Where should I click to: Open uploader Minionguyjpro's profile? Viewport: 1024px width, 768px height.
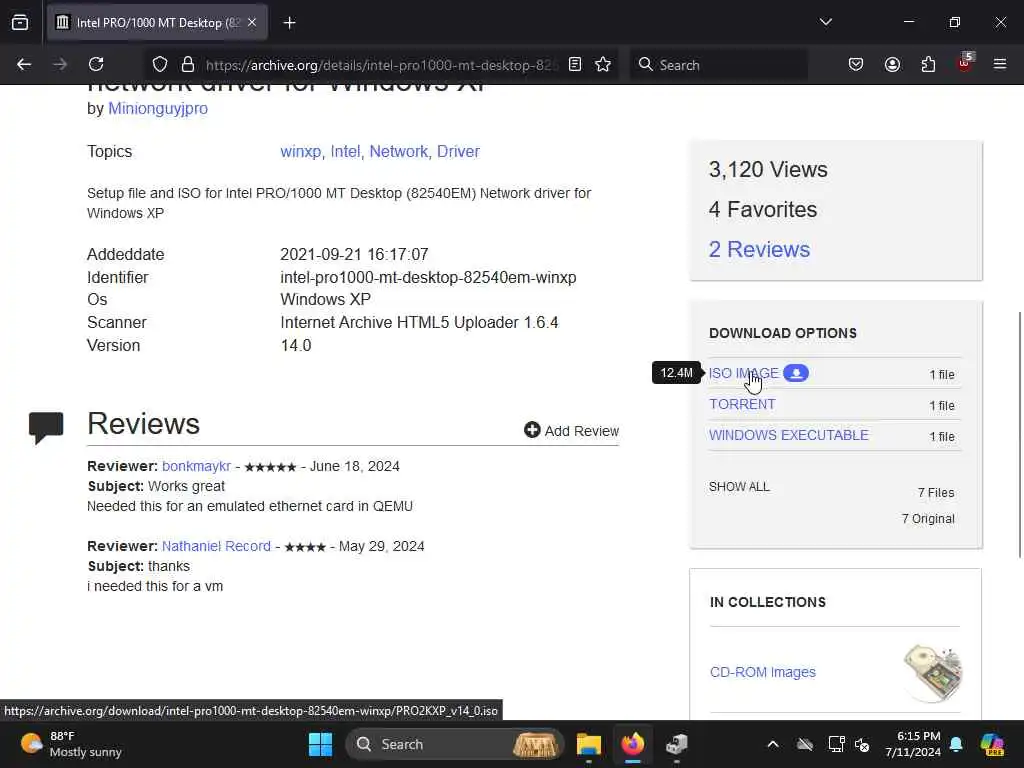[x=158, y=108]
